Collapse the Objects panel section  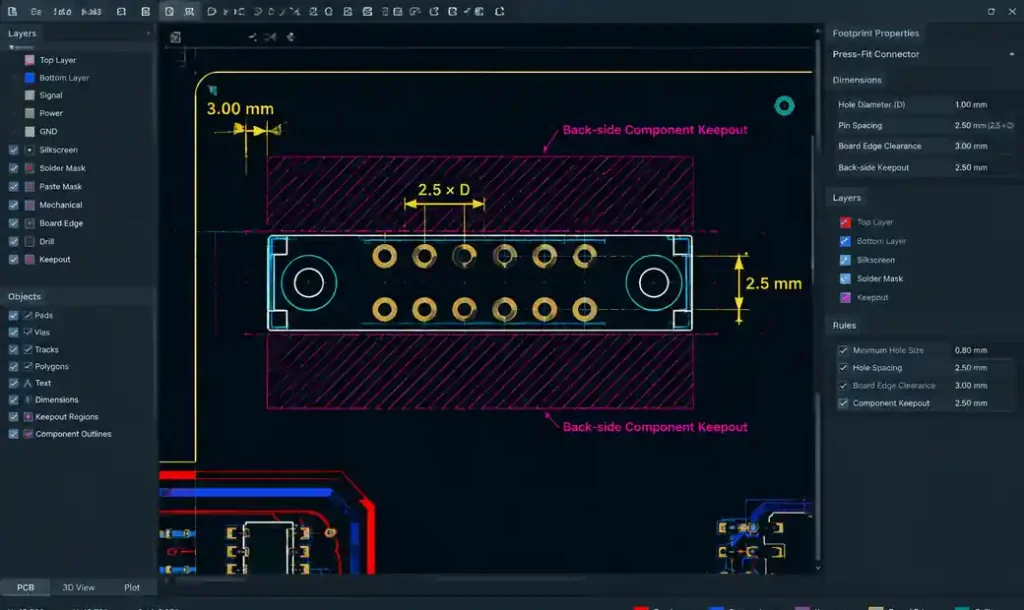pos(24,297)
